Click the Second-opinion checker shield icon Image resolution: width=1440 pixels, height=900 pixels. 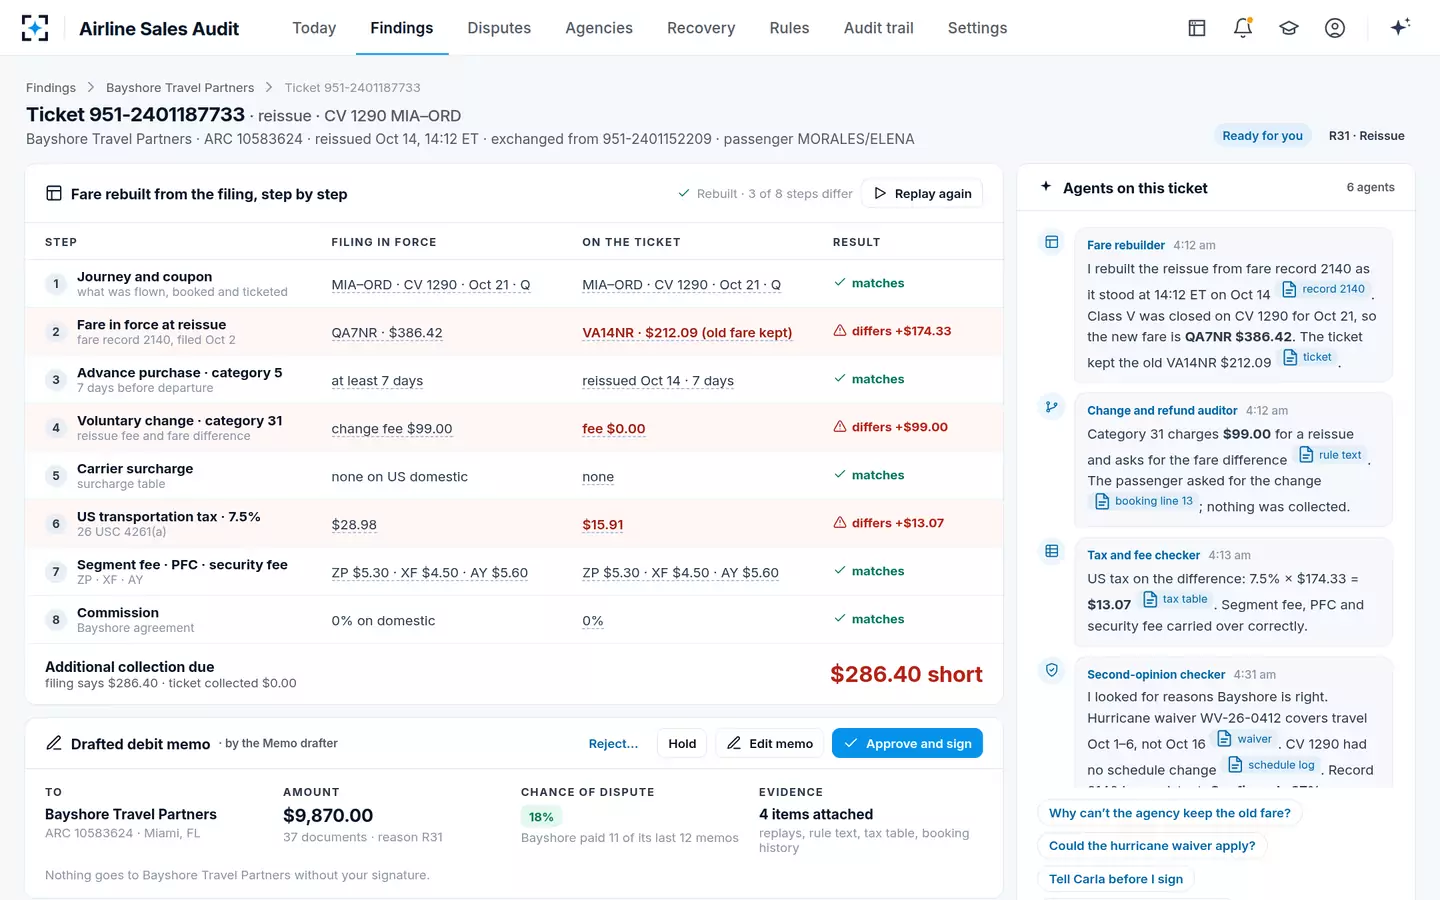click(1052, 671)
